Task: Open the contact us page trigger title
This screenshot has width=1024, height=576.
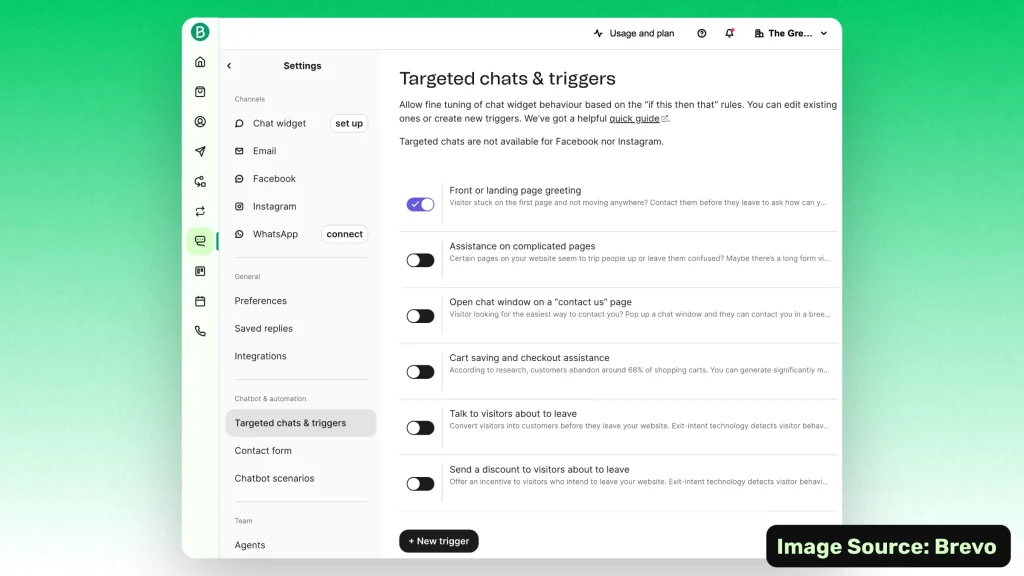Action: [540, 302]
